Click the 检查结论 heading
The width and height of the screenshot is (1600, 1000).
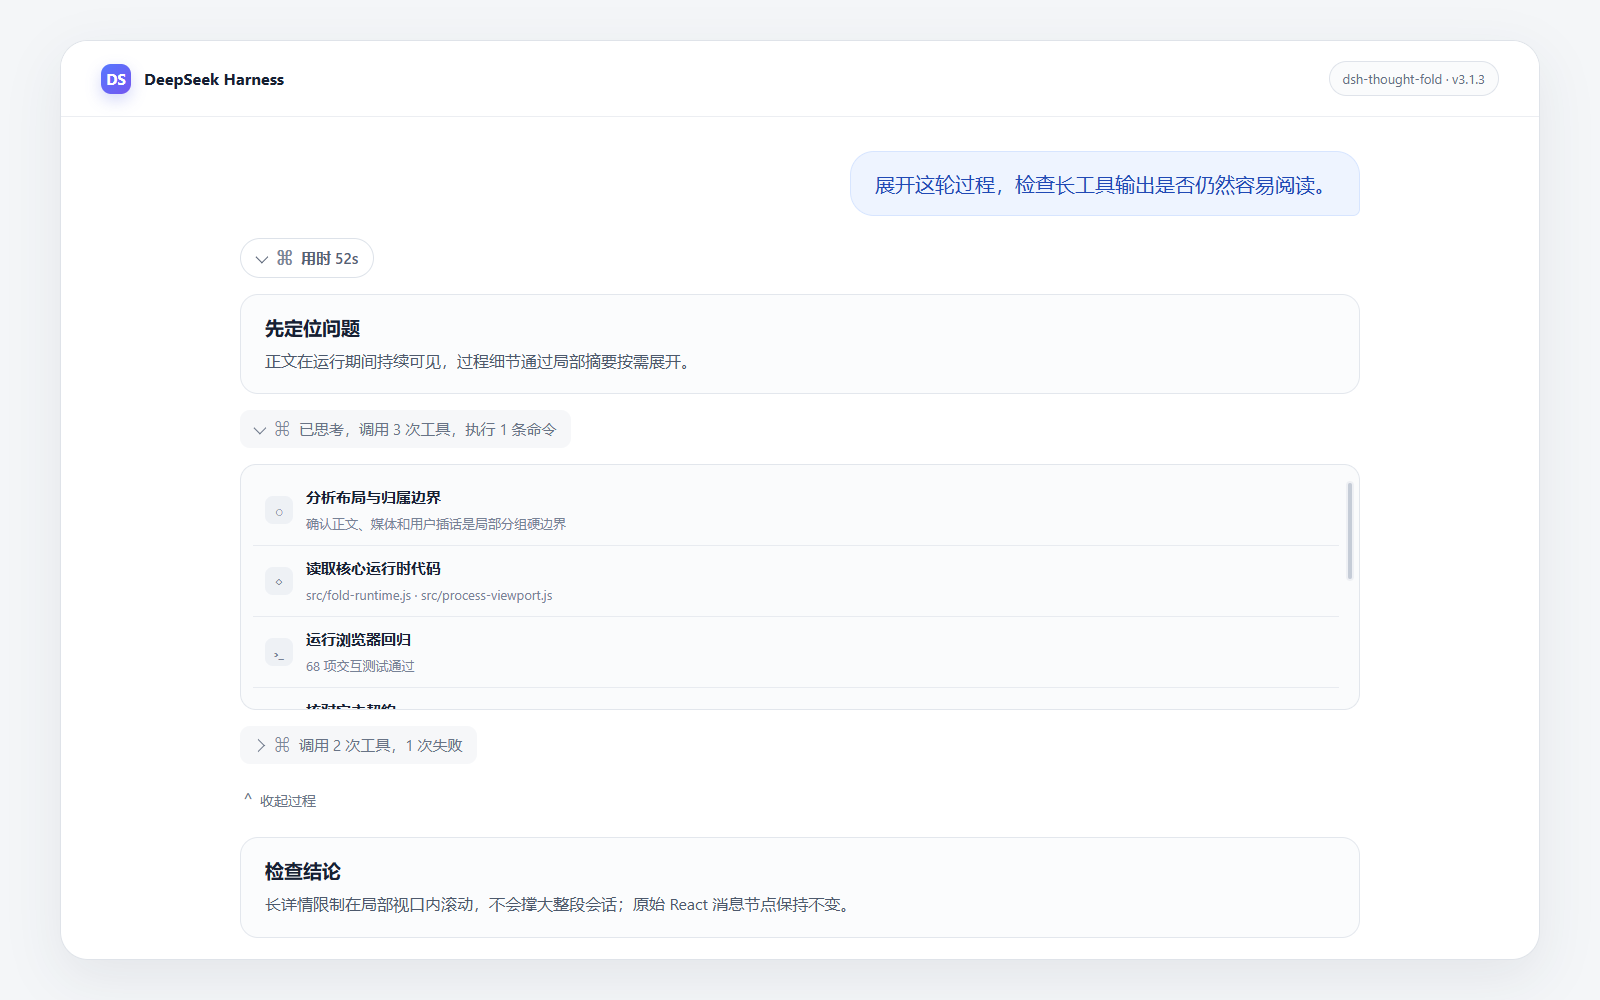coord(303,872)
